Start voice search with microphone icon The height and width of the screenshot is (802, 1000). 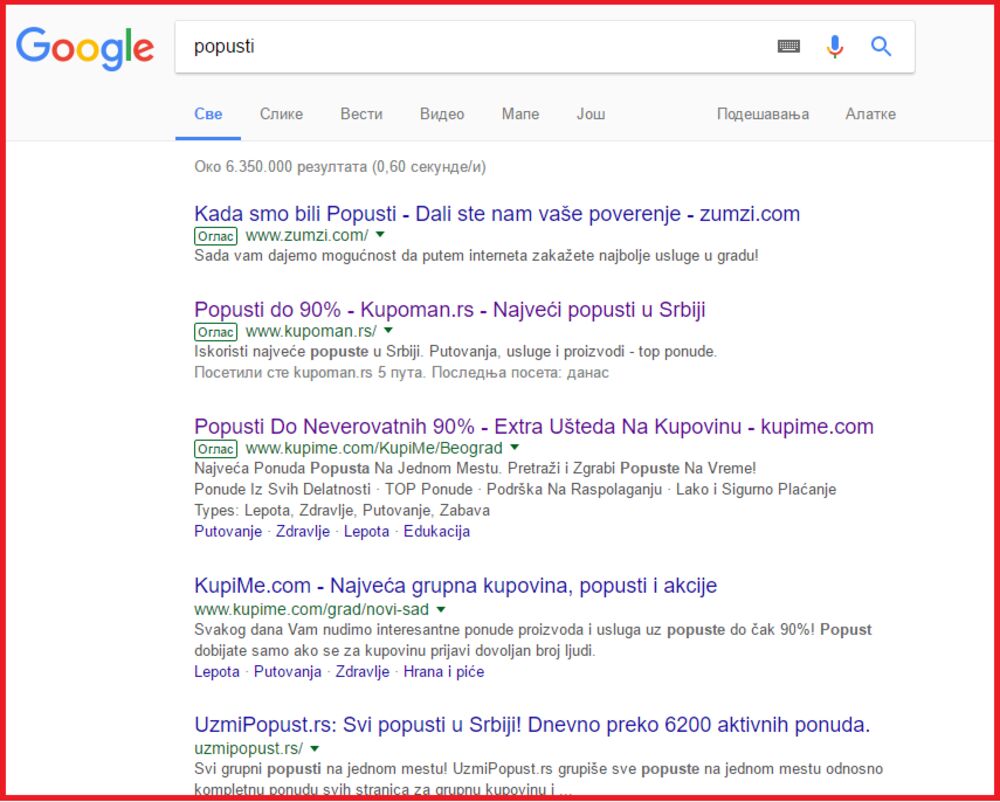(x=835, y=46)
